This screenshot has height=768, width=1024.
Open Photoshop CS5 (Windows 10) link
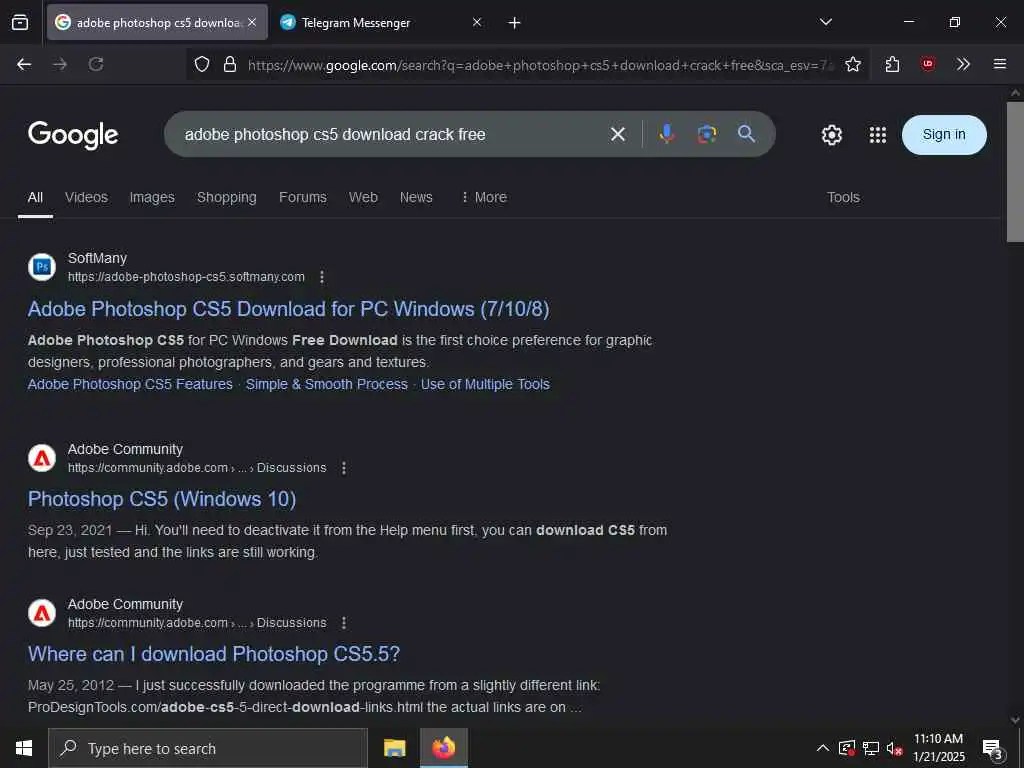(x=162, y=499)
